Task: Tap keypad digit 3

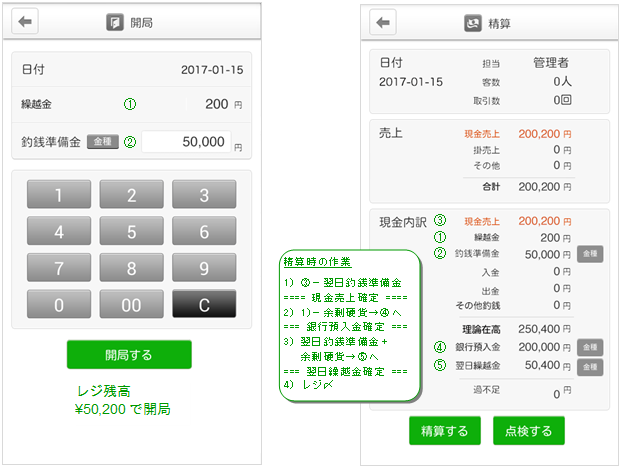Action: coord(204,194)
